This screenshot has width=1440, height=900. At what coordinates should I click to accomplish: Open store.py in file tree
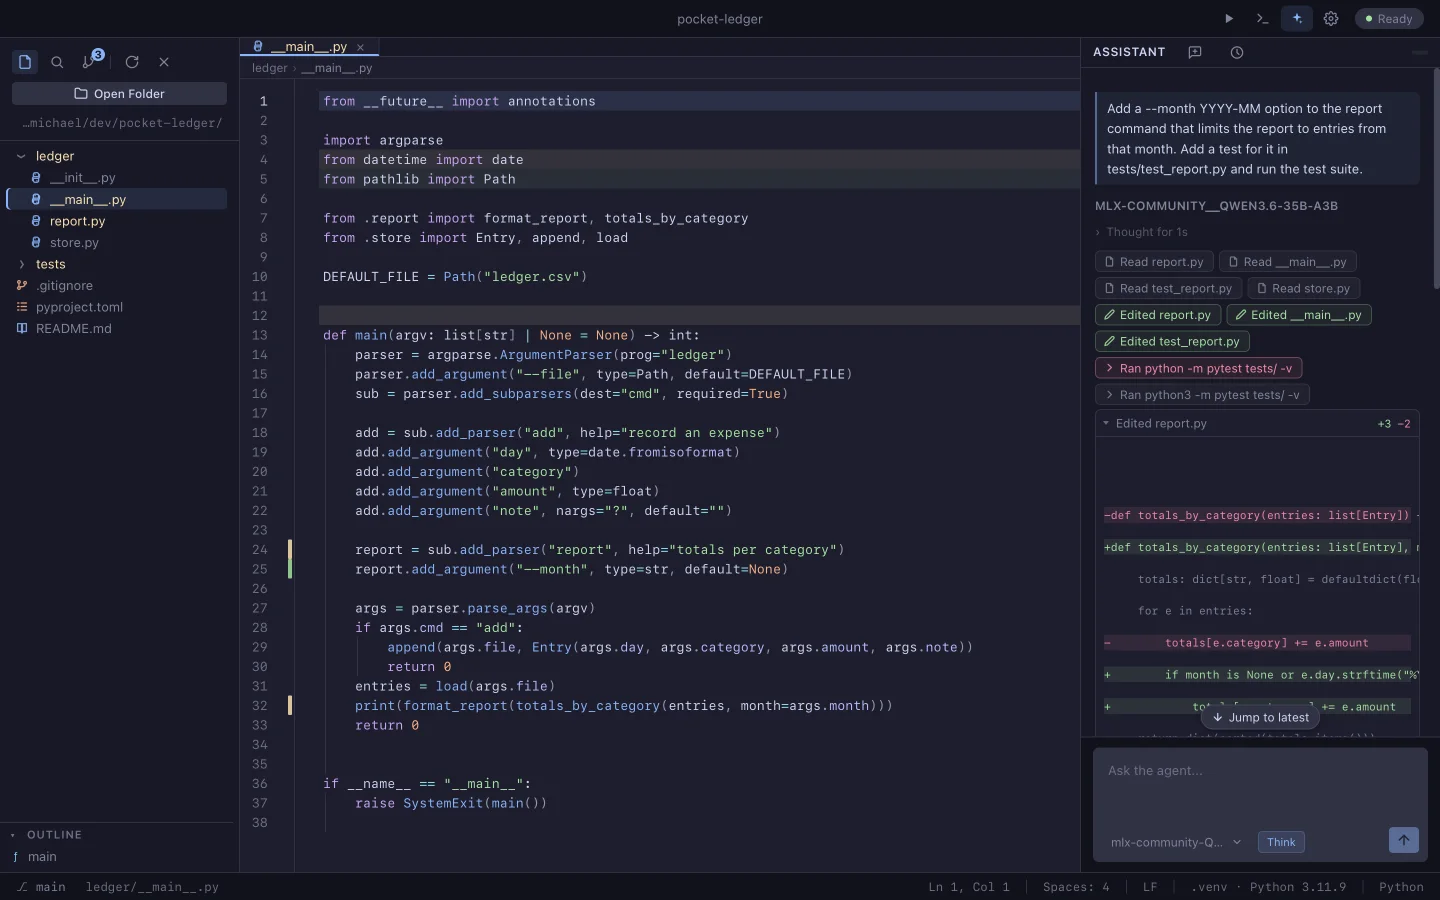(119, 242)
